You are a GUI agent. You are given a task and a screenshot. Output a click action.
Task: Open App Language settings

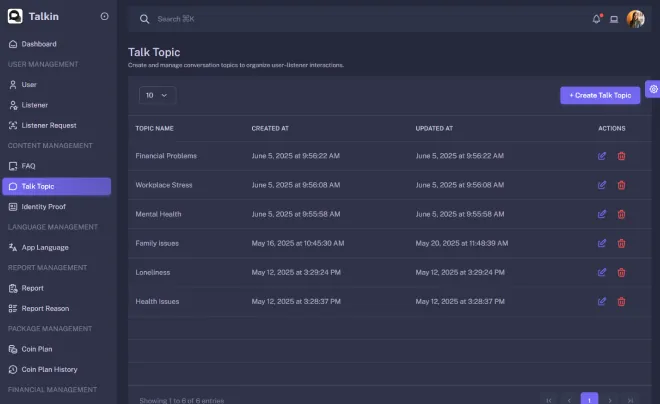click(56, 247)
